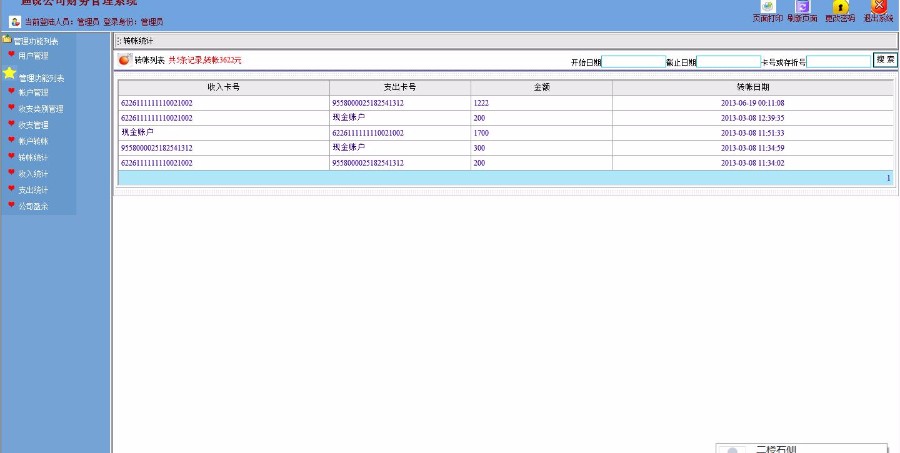This screenshot has width=900, height=453.
Task: Click the 刷新页面 refresh icon
Action: [x=803, y=6]
